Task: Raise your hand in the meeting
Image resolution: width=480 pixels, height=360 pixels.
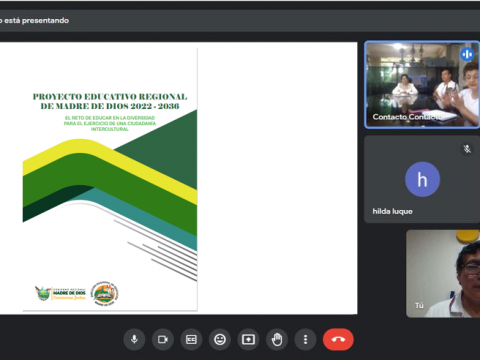Action: 277,340
